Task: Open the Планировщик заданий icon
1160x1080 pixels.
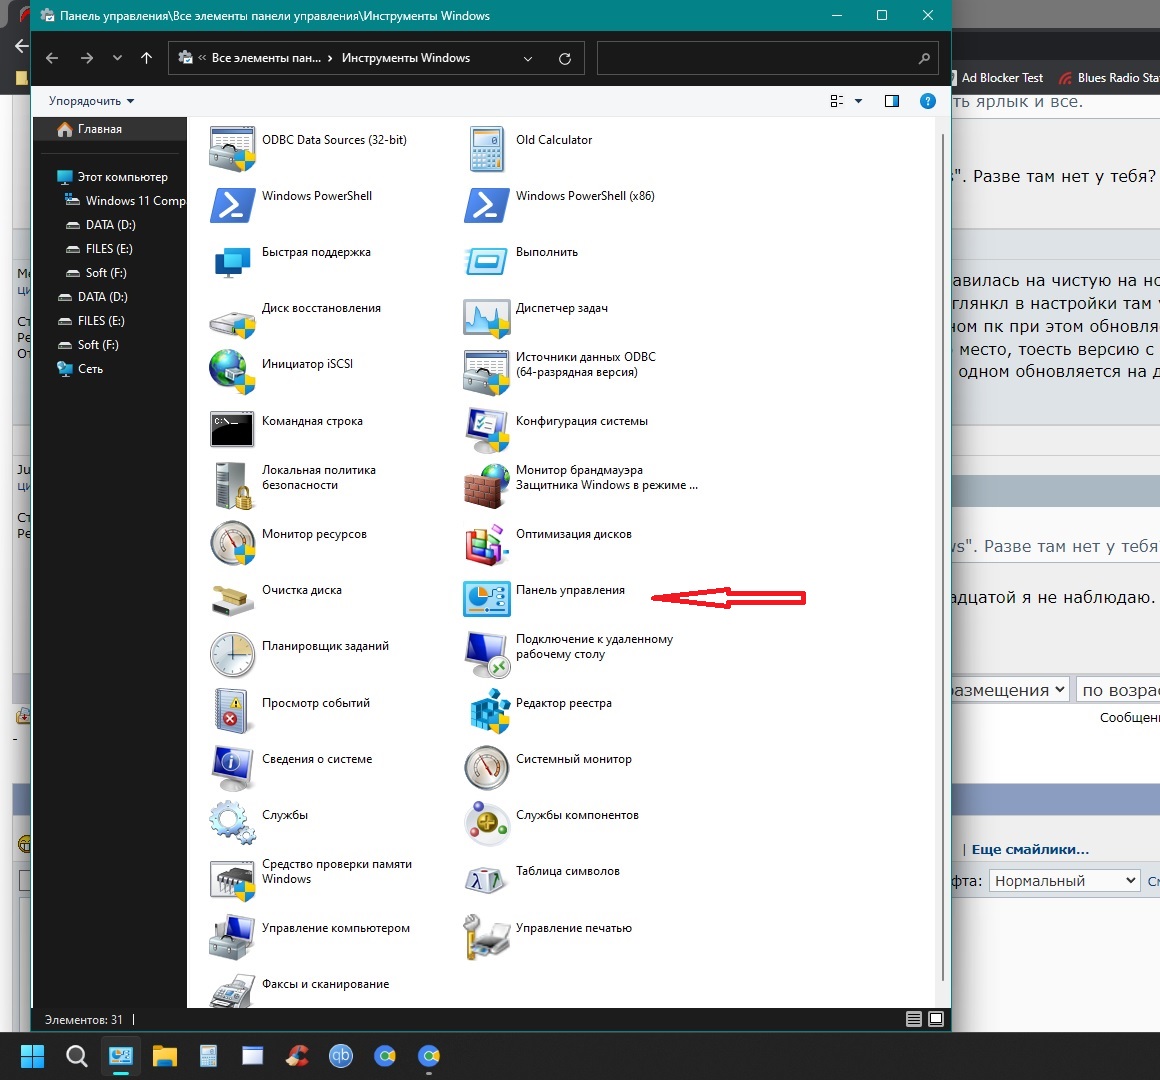Action: [x=232, y=655]
